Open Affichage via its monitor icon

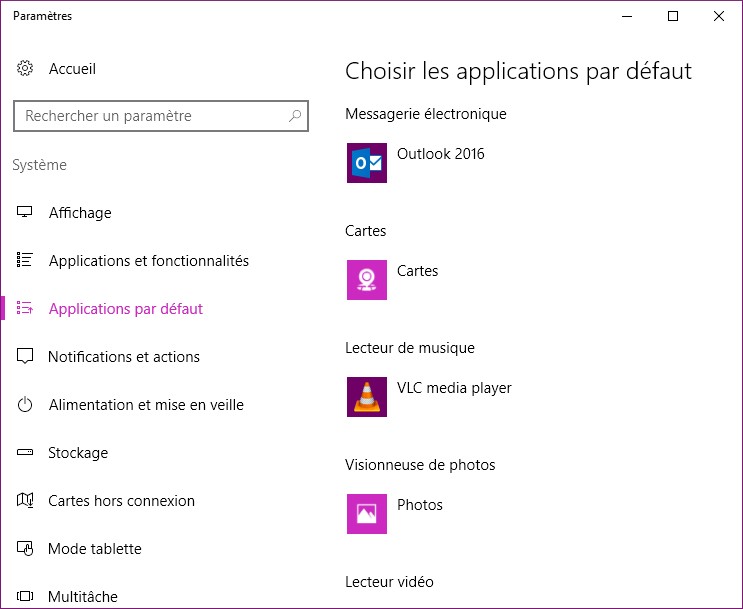(26, 213)
